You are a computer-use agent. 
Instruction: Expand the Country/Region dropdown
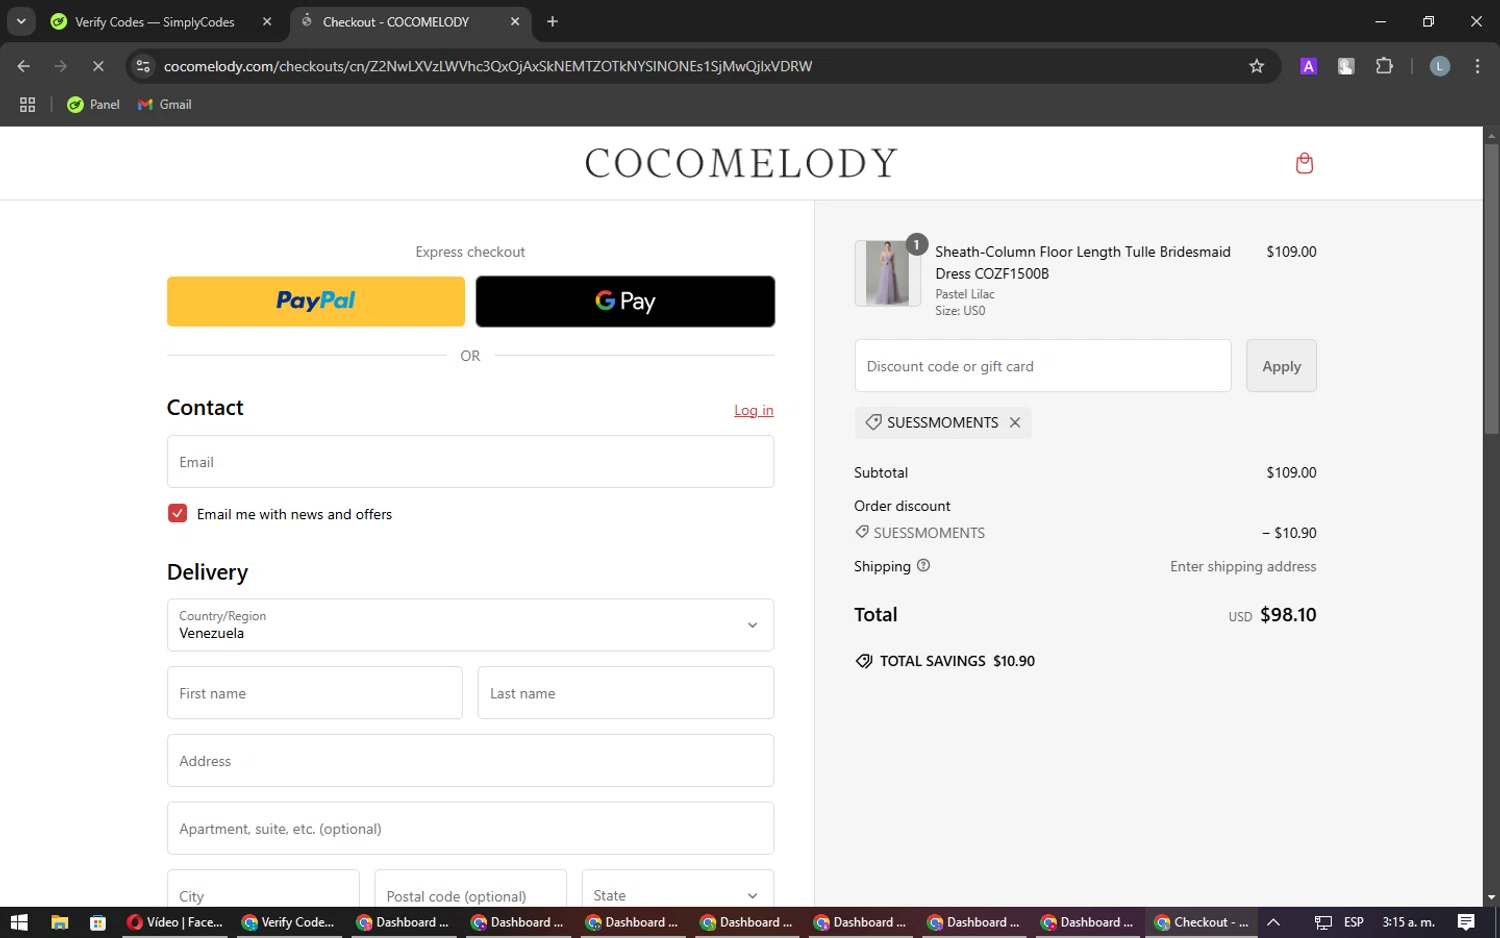tap(470, 624)
